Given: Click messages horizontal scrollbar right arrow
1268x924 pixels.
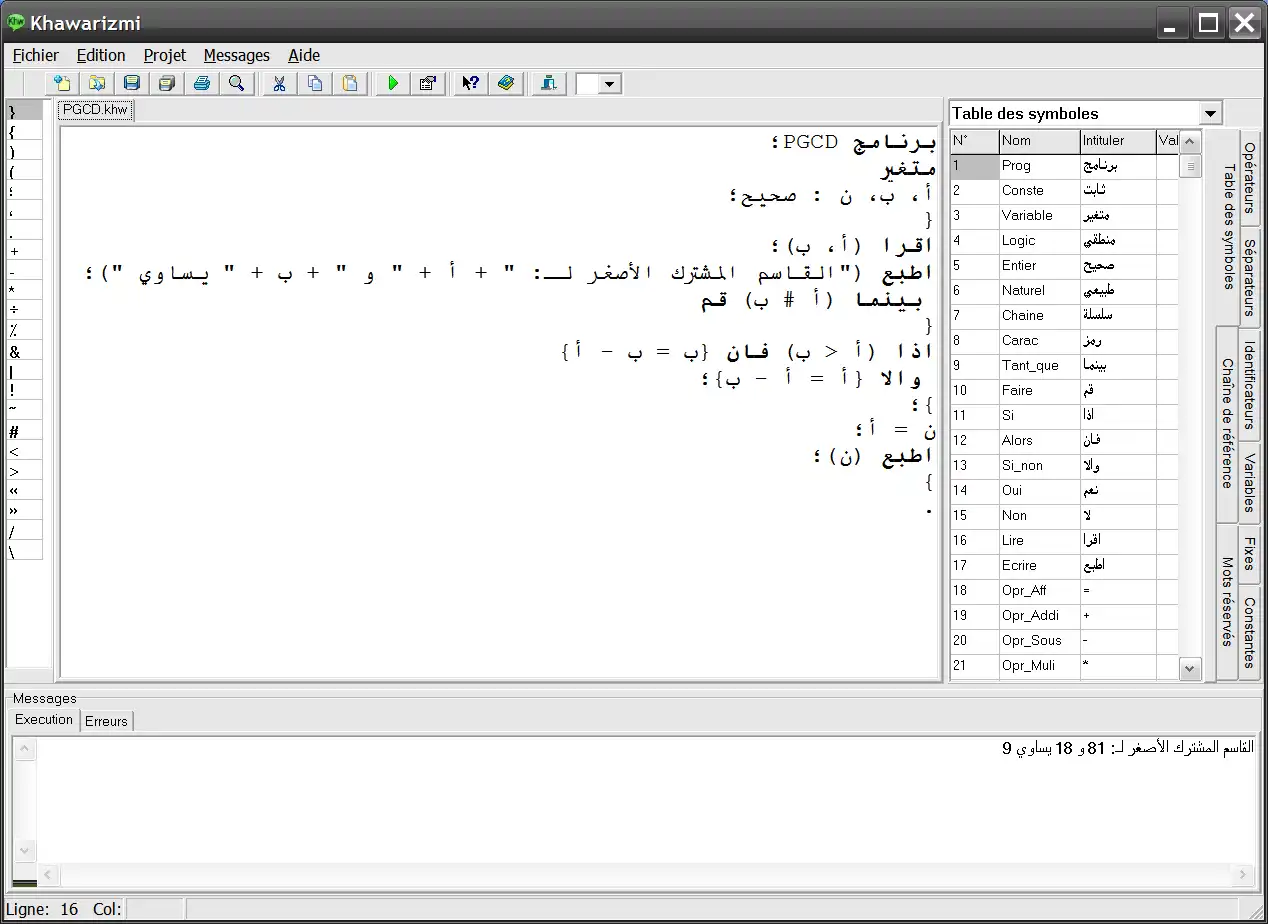Looking at the screenshot, I should (1243, 875).
